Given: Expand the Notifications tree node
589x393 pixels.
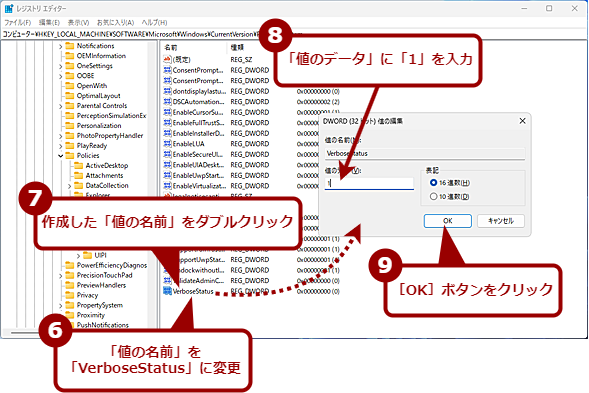Looking at the screenshot, I should pos(60,46).
